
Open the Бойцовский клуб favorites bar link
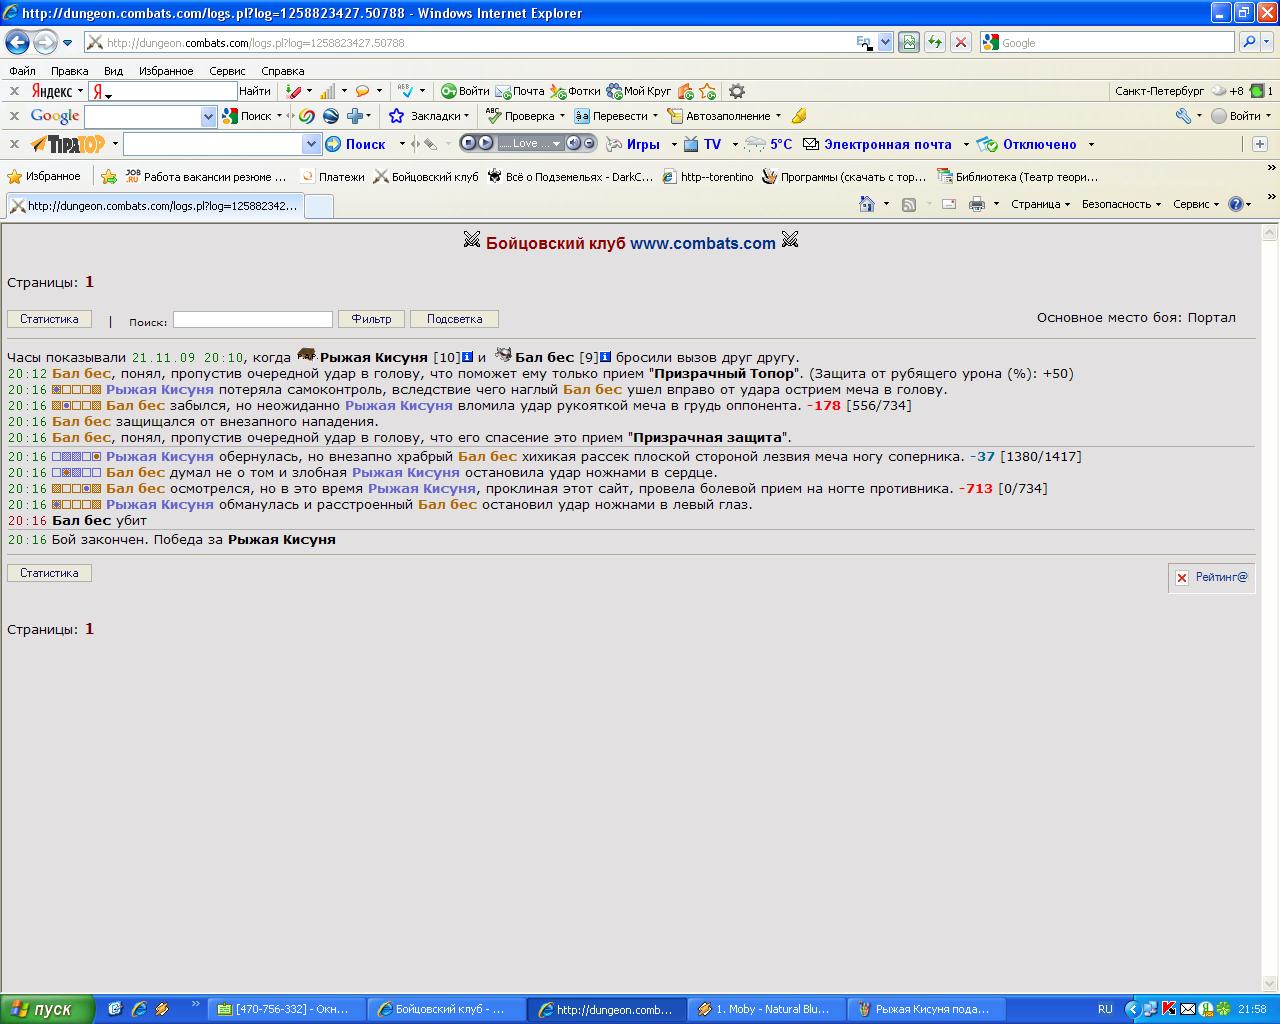pyautogui.click(x=426, y=177)
